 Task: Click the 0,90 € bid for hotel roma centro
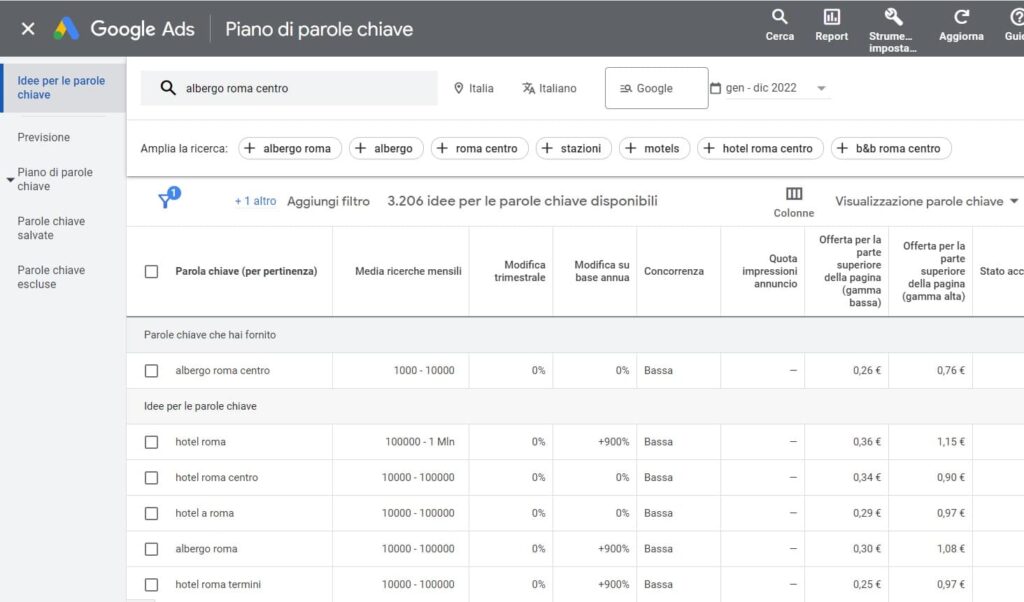tap(951, 478)
